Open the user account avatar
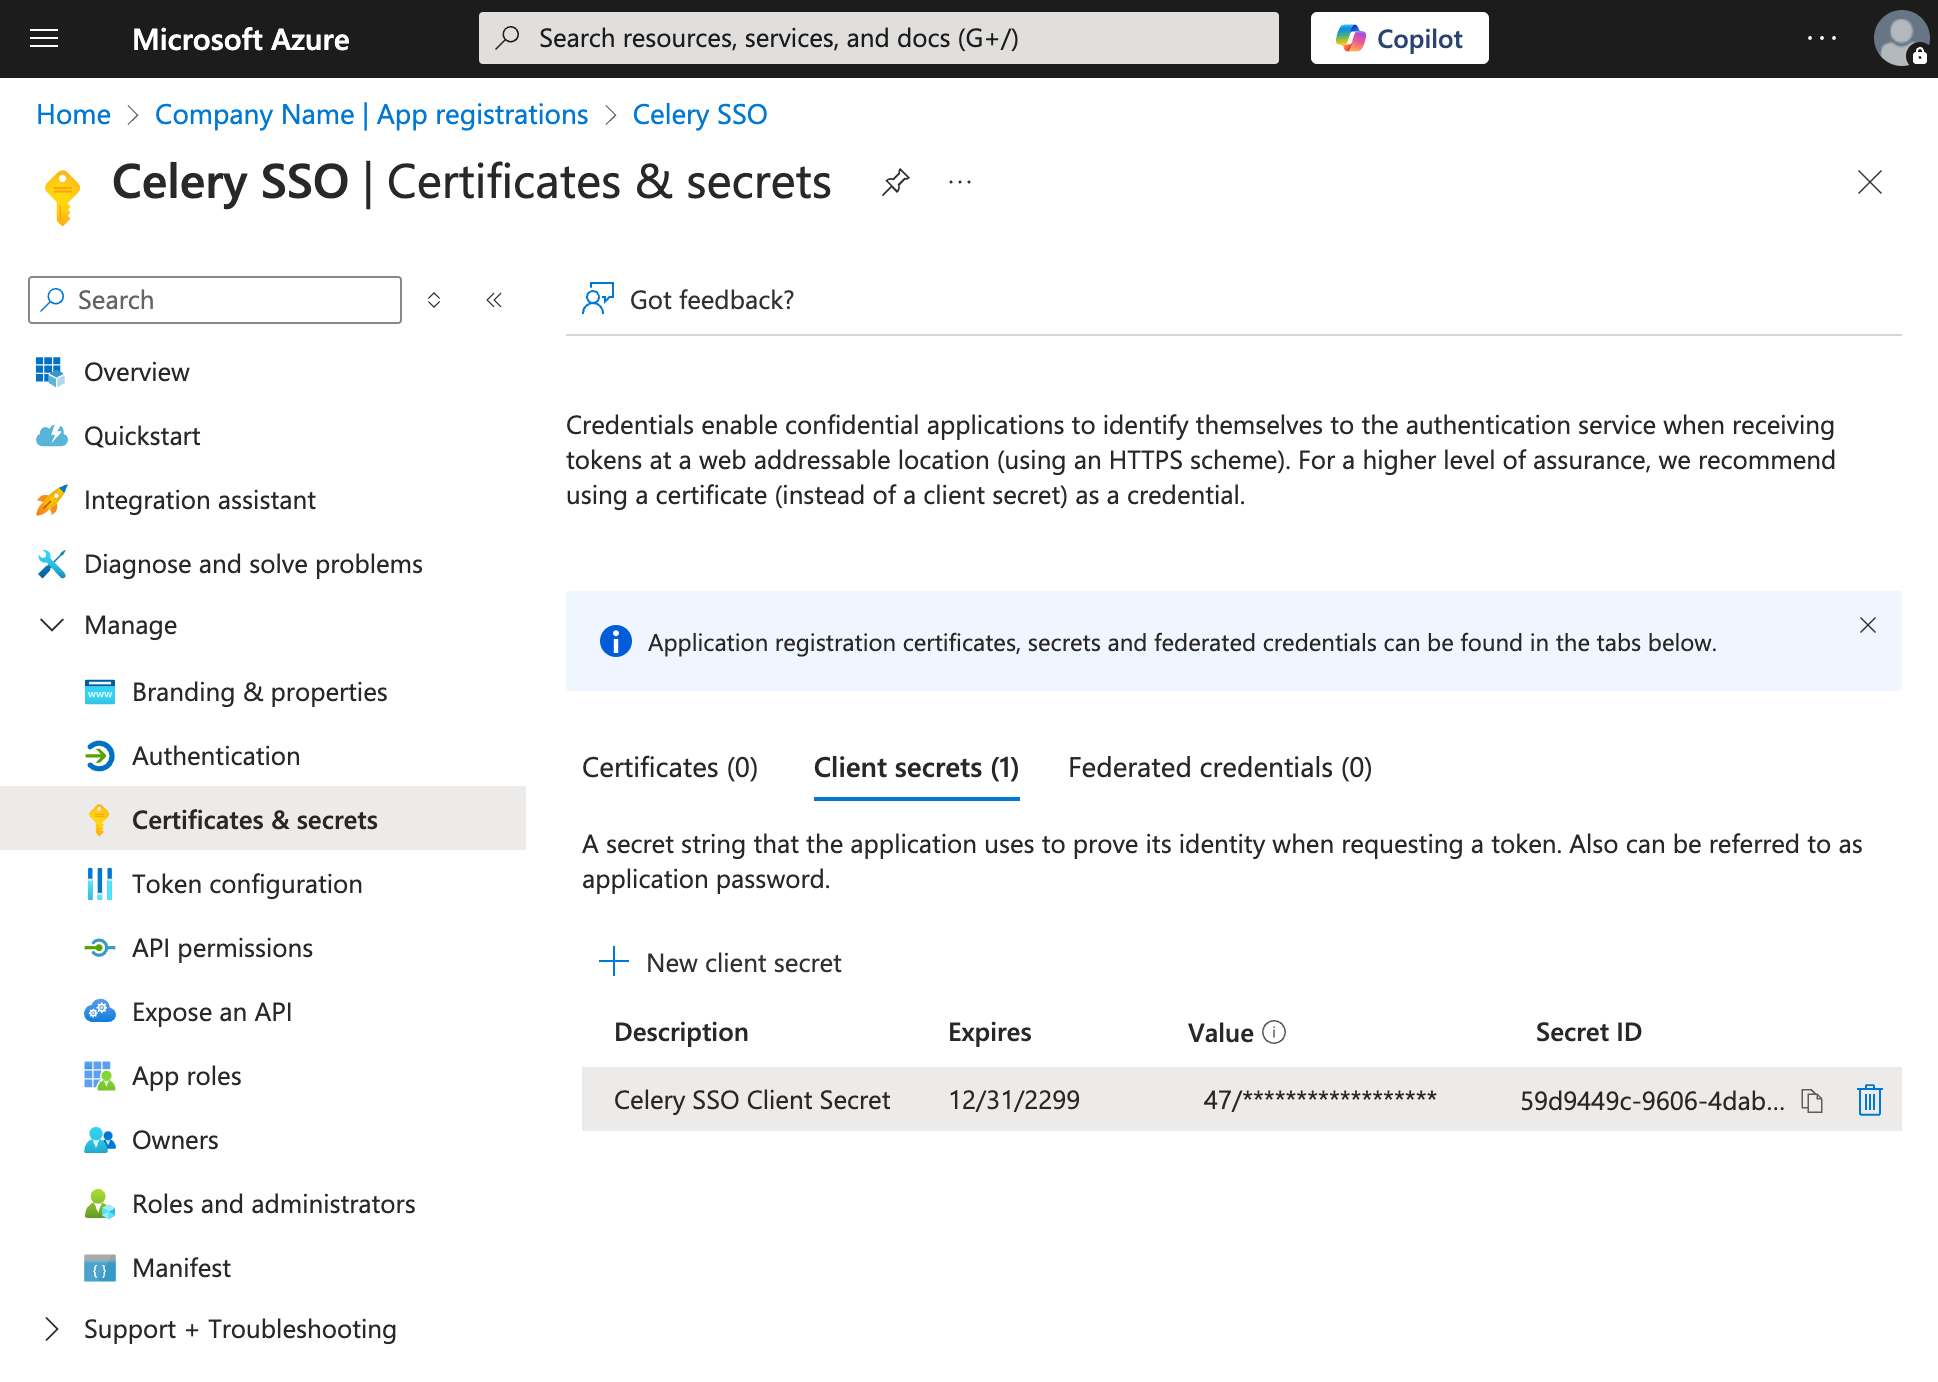The width and height of the screenshot is (1938, 1382). coord(1899,39)
